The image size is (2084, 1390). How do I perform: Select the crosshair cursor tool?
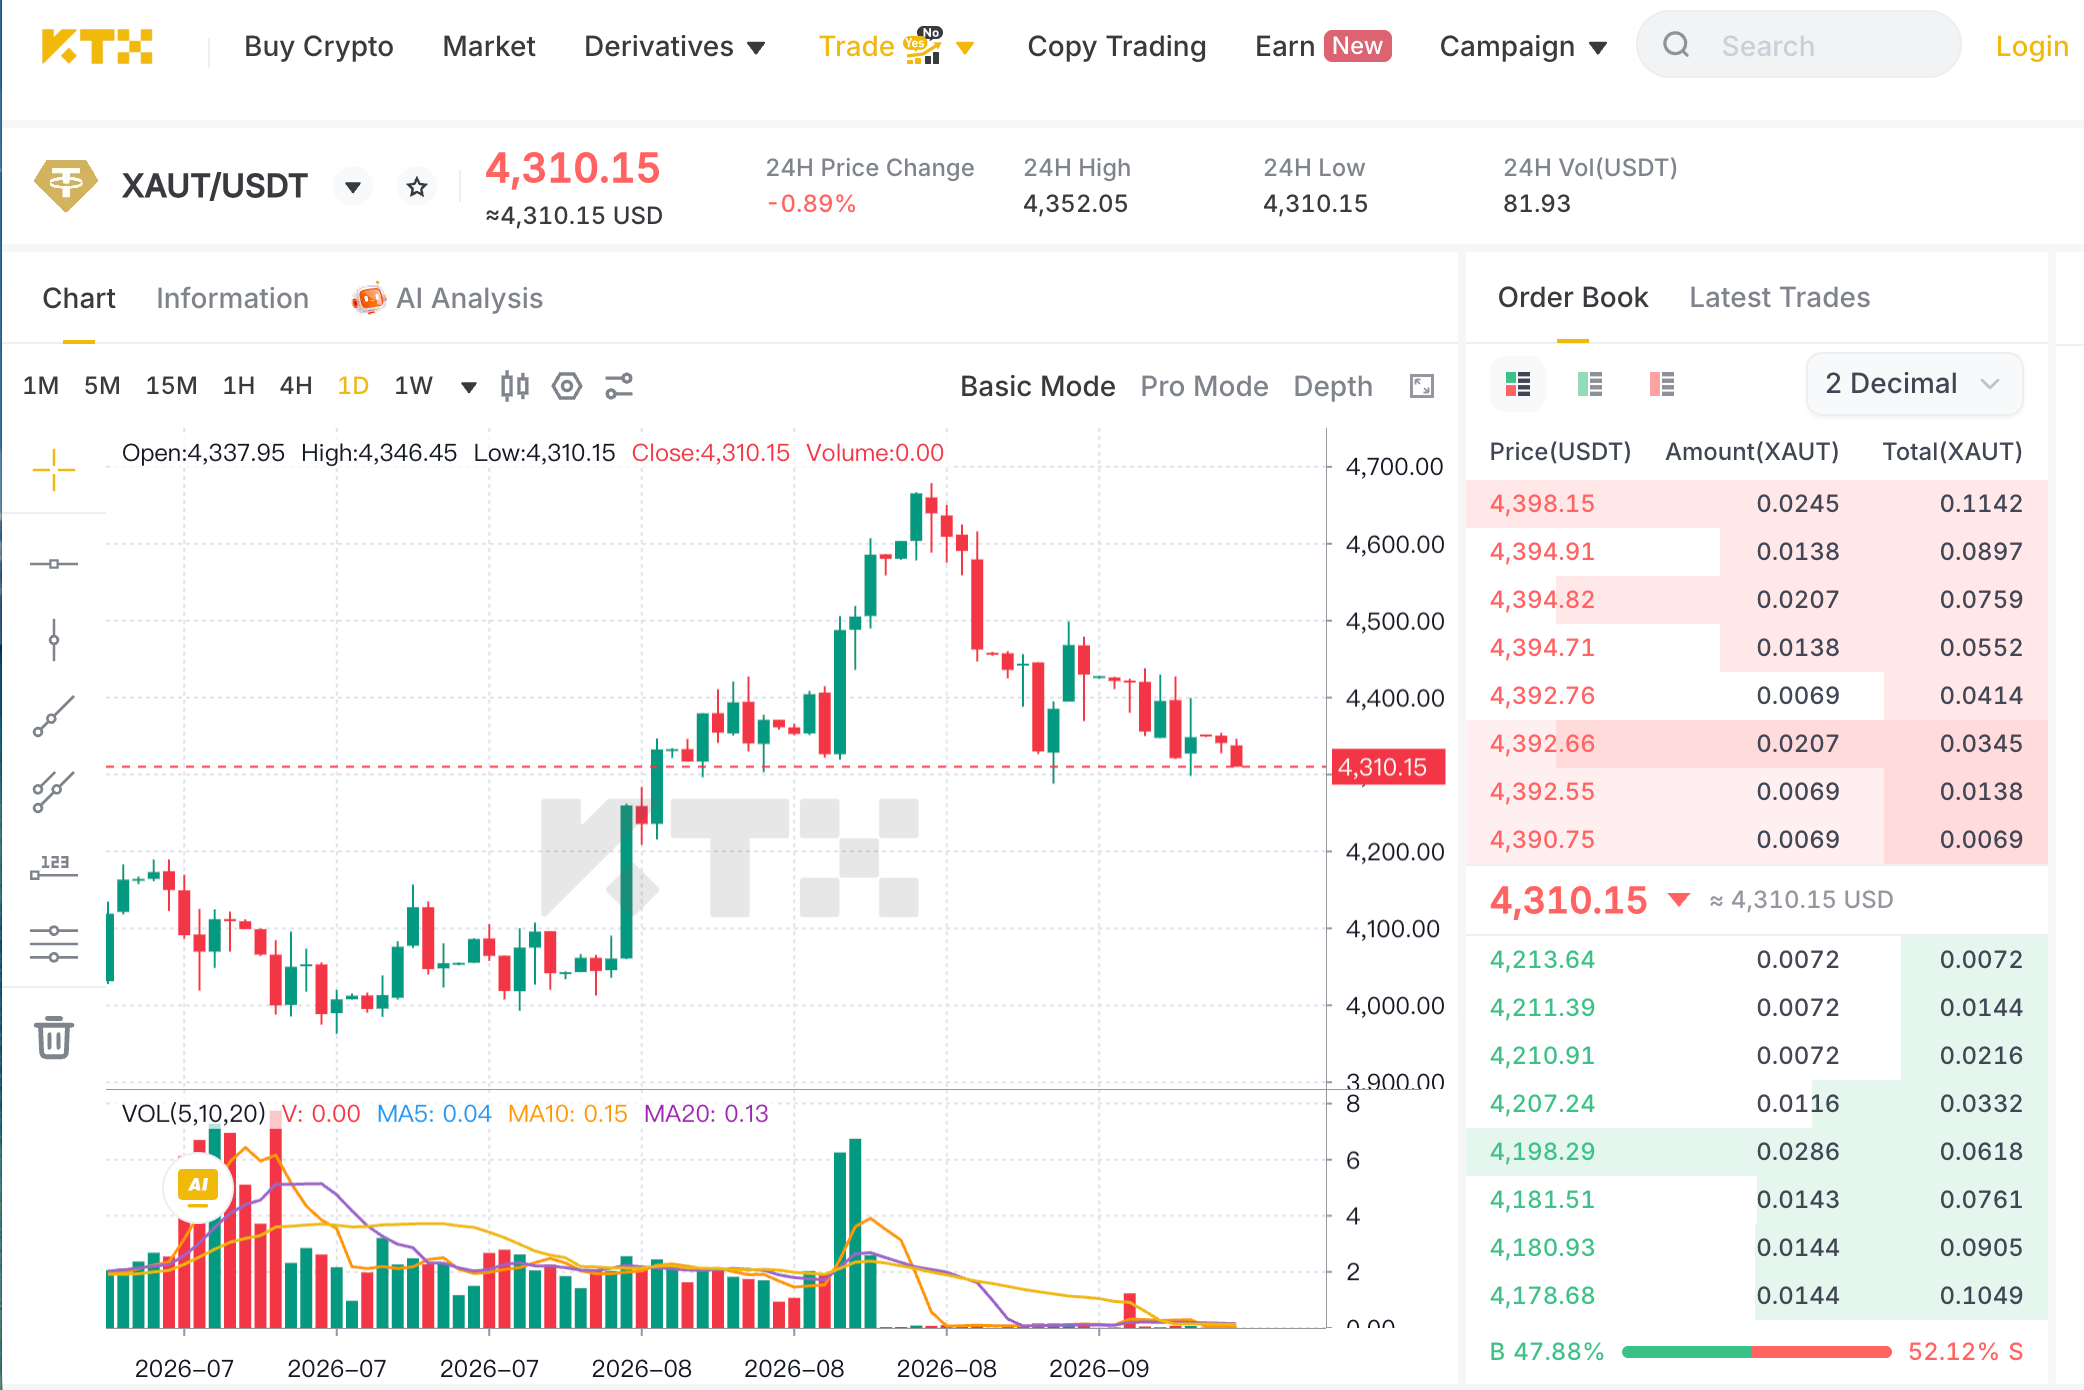pos(54,469)
